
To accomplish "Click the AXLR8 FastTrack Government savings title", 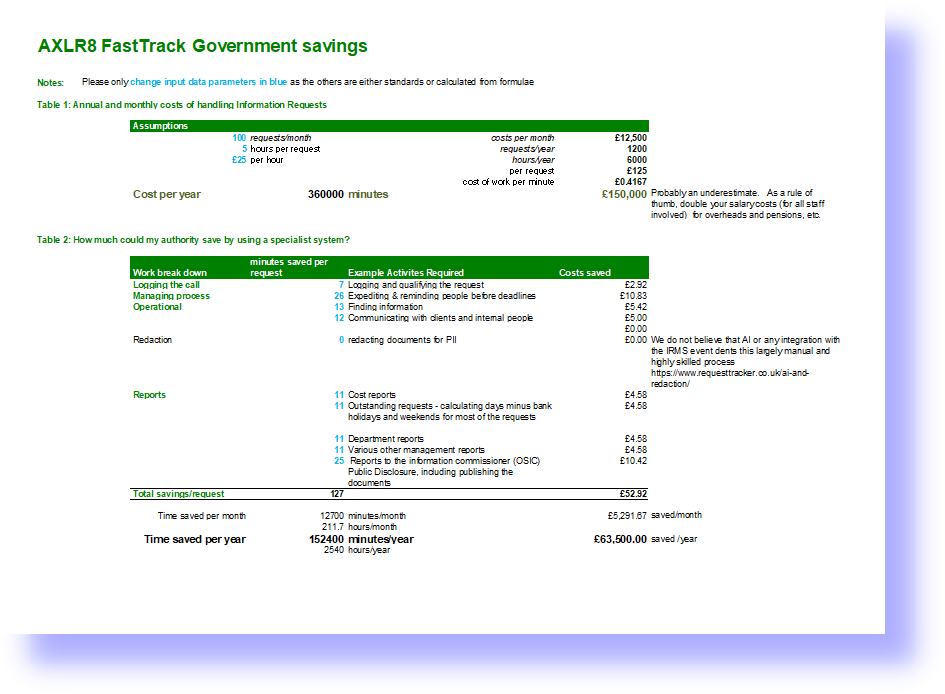I will tap(202, 46).
